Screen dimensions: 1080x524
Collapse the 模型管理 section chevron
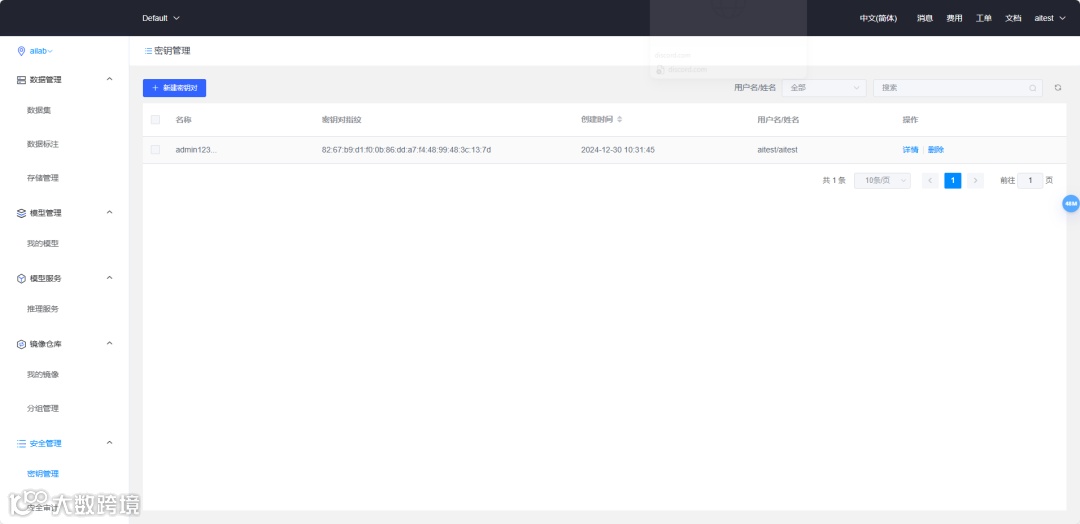coord(109,213)
